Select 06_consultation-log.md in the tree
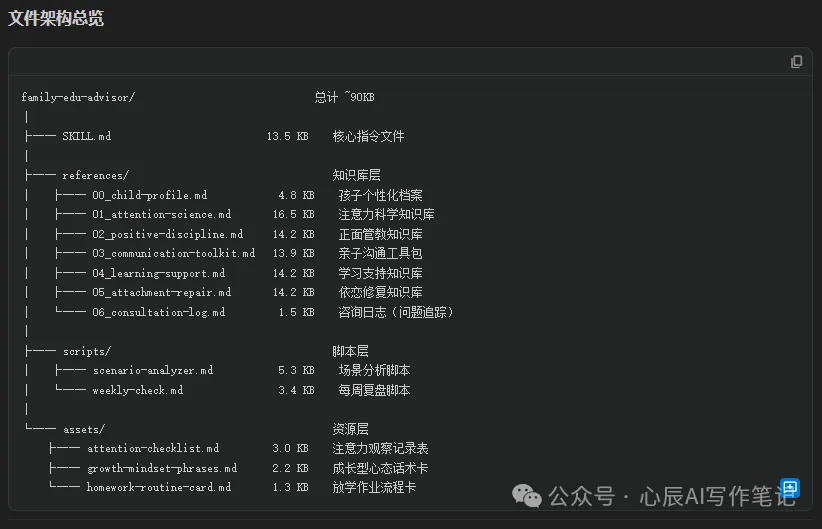 coord(158,312)
